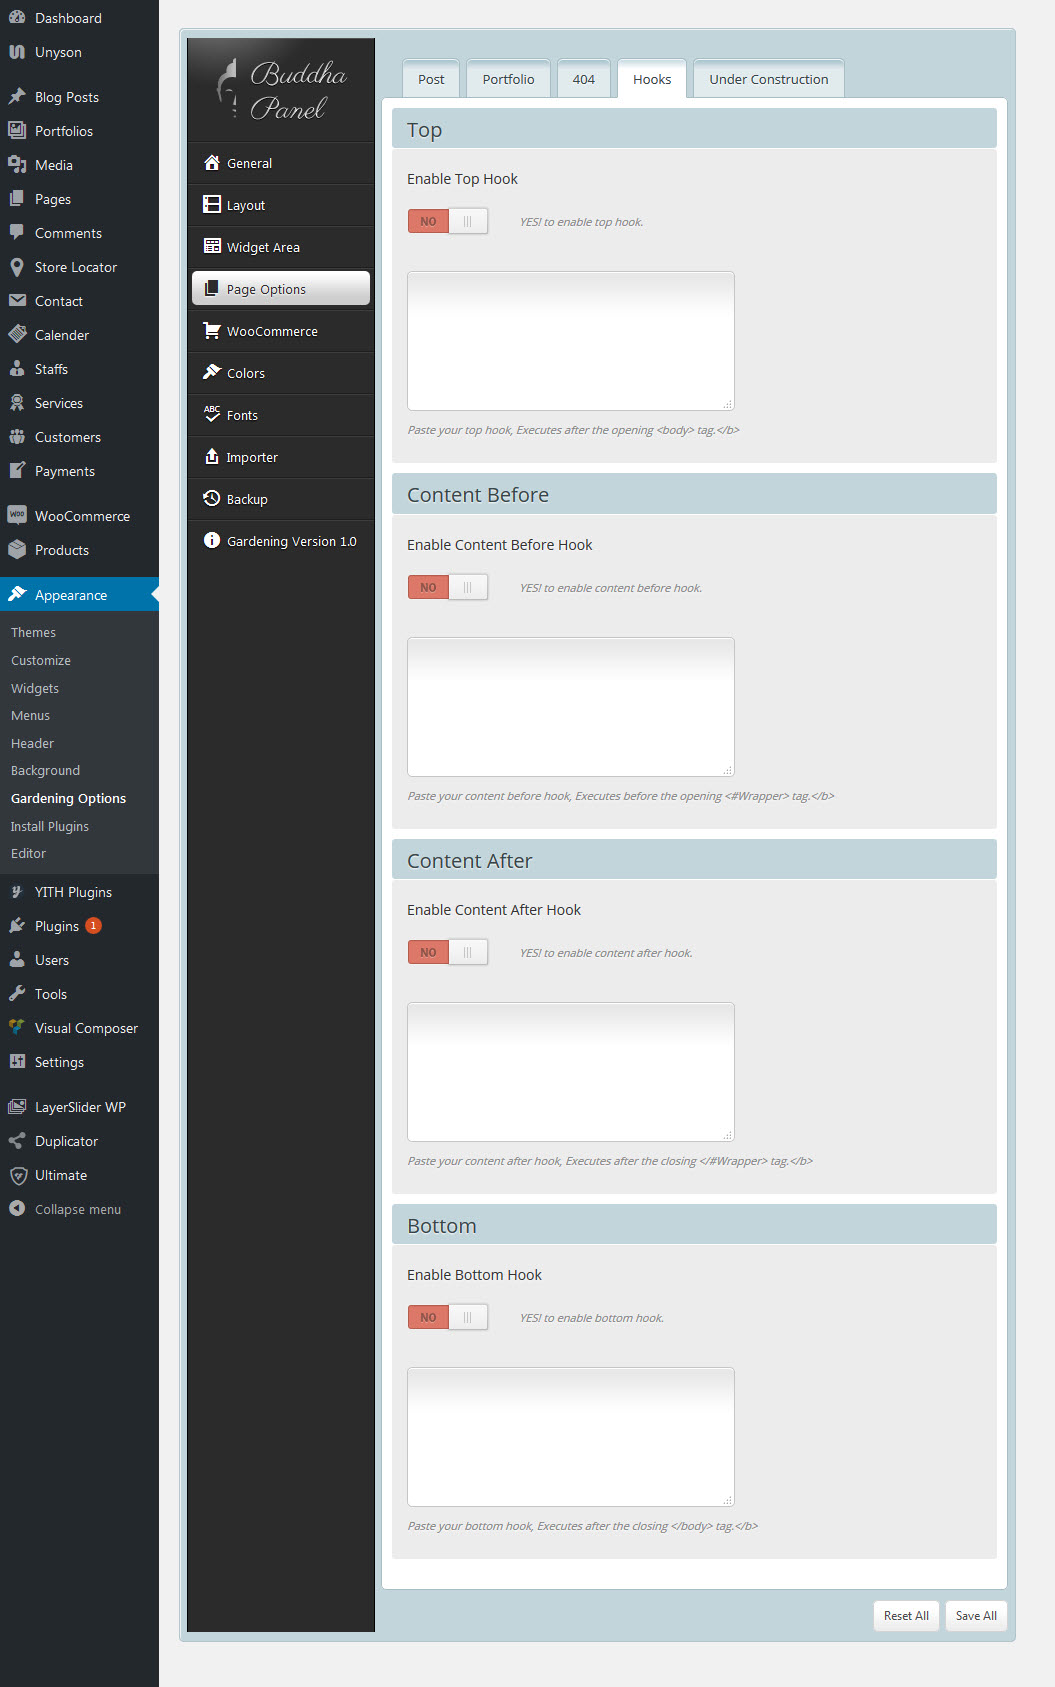The width and height of the screenshot is (1055, 1687).
Task: Click the Gardening Version info icon
Action: tap(212, 541)
